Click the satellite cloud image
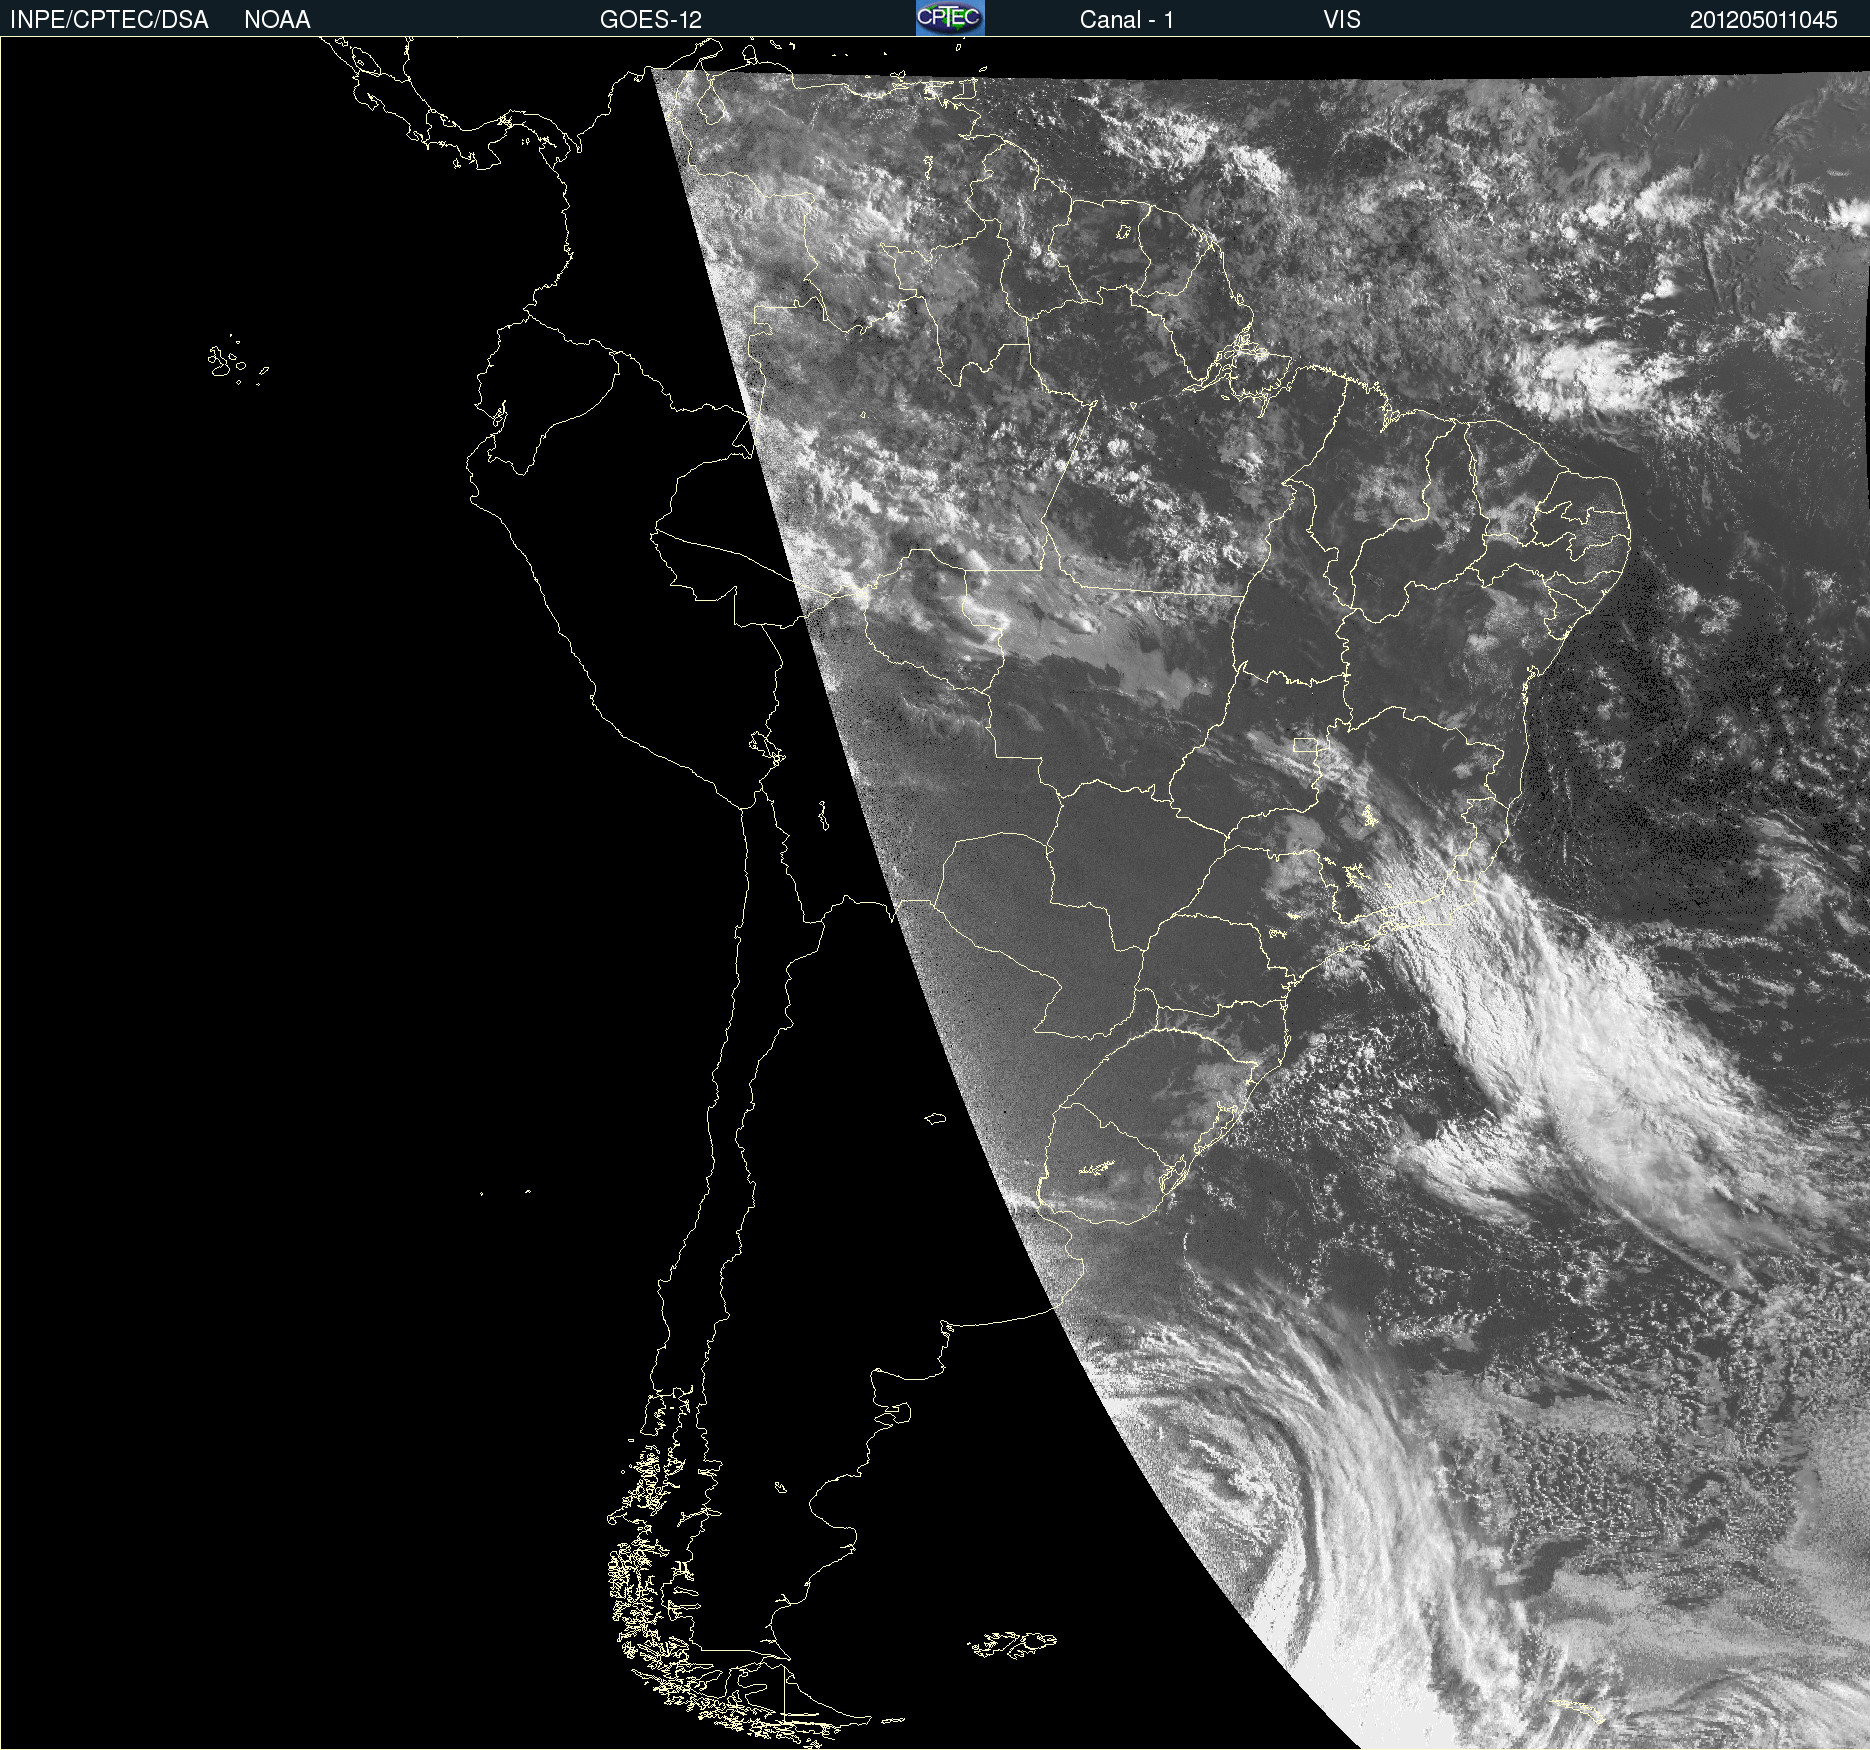Screen dimensions: 1870x1750 pos(935,893)
